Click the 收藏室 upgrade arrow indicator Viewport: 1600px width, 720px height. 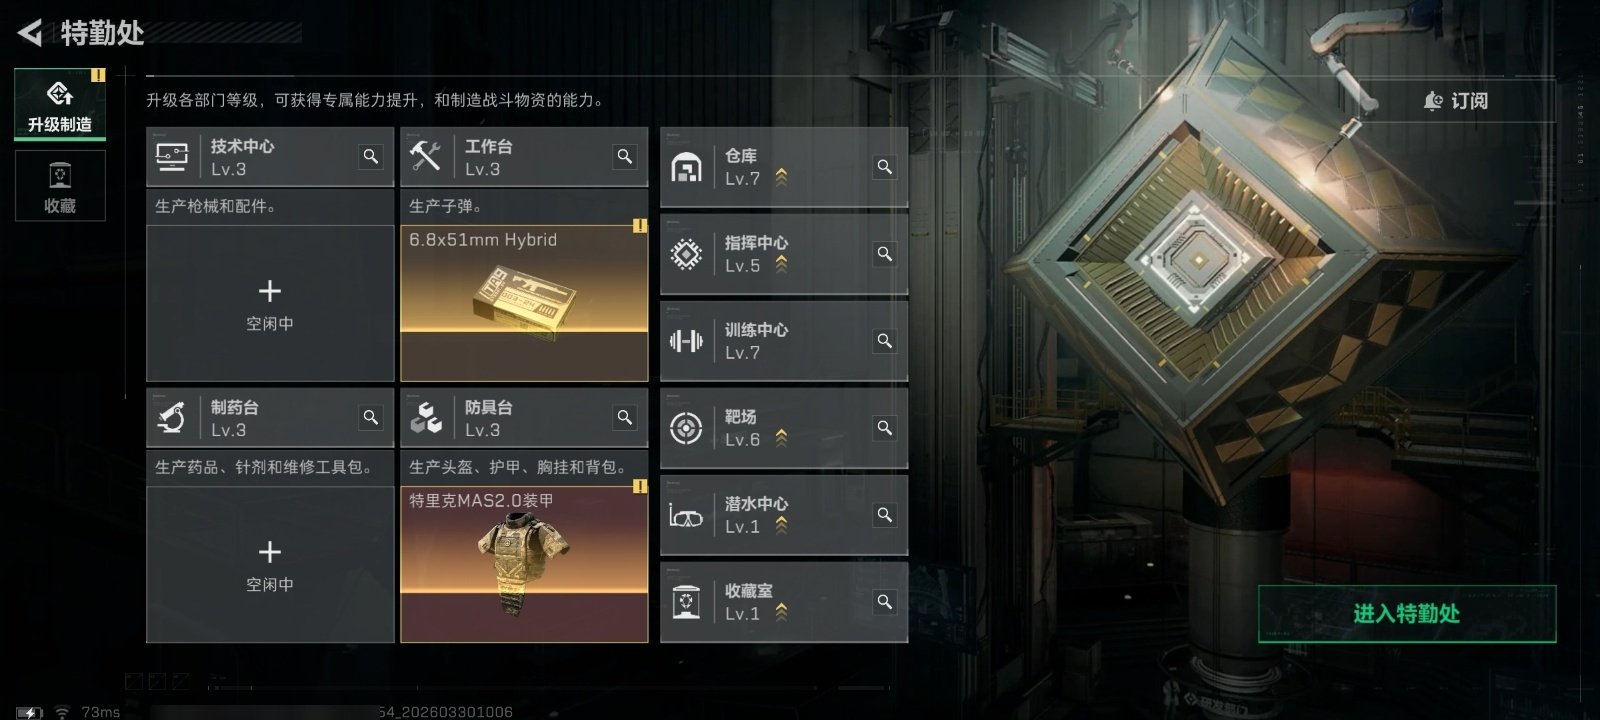coord(781,613)
